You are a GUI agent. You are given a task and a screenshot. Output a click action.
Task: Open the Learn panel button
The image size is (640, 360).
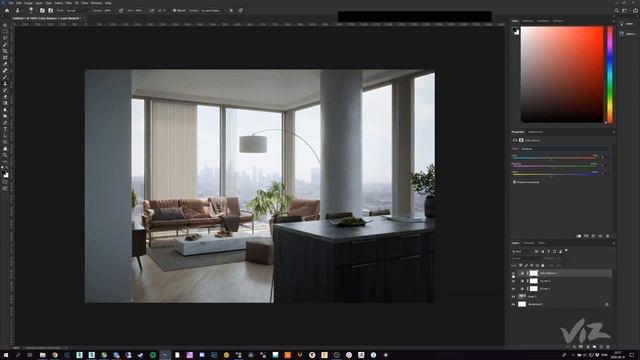(627, 24)
